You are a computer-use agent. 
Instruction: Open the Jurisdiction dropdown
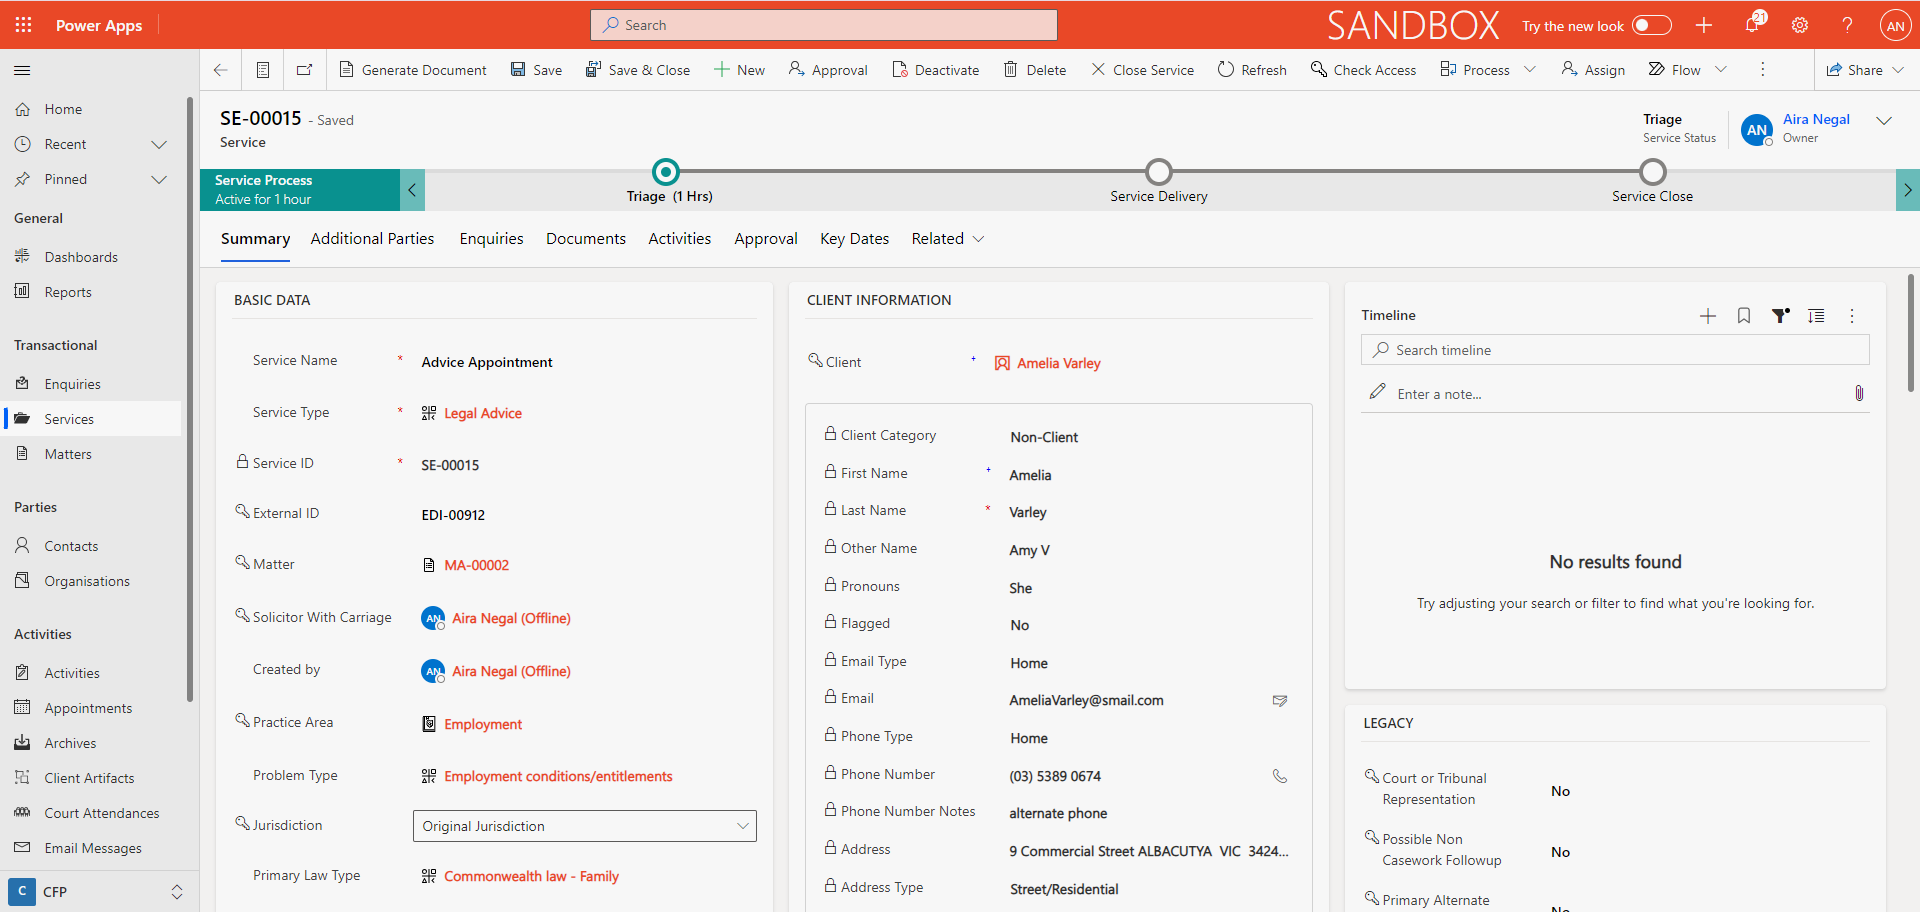585,826
